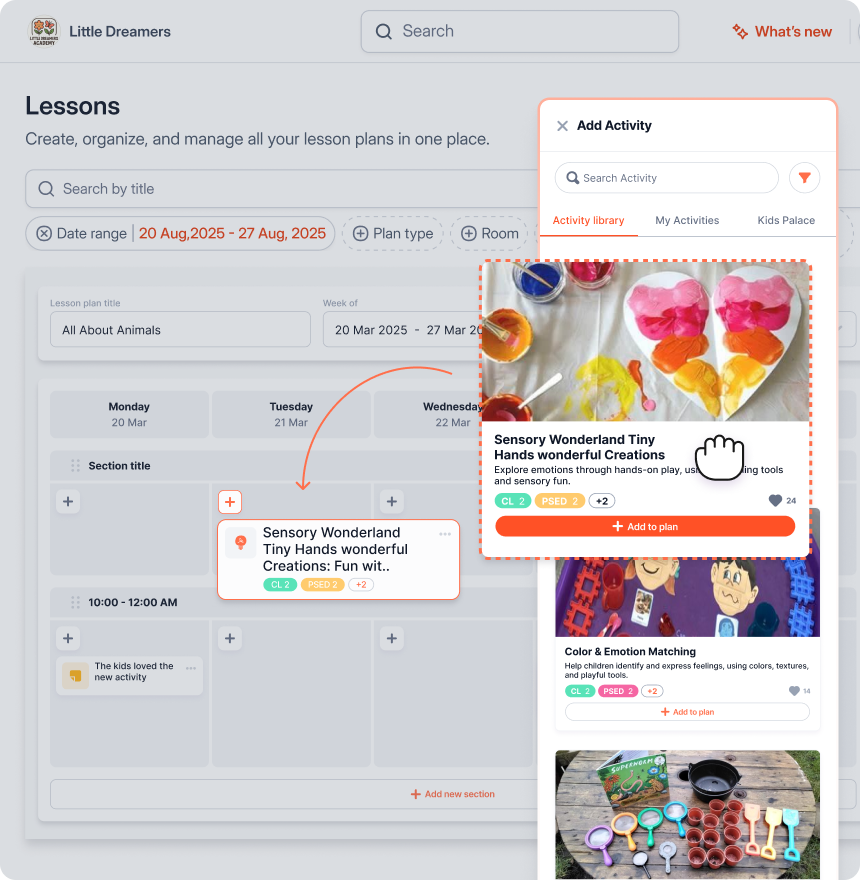
Task: Click the Add new section link
Action: [453, 794]
